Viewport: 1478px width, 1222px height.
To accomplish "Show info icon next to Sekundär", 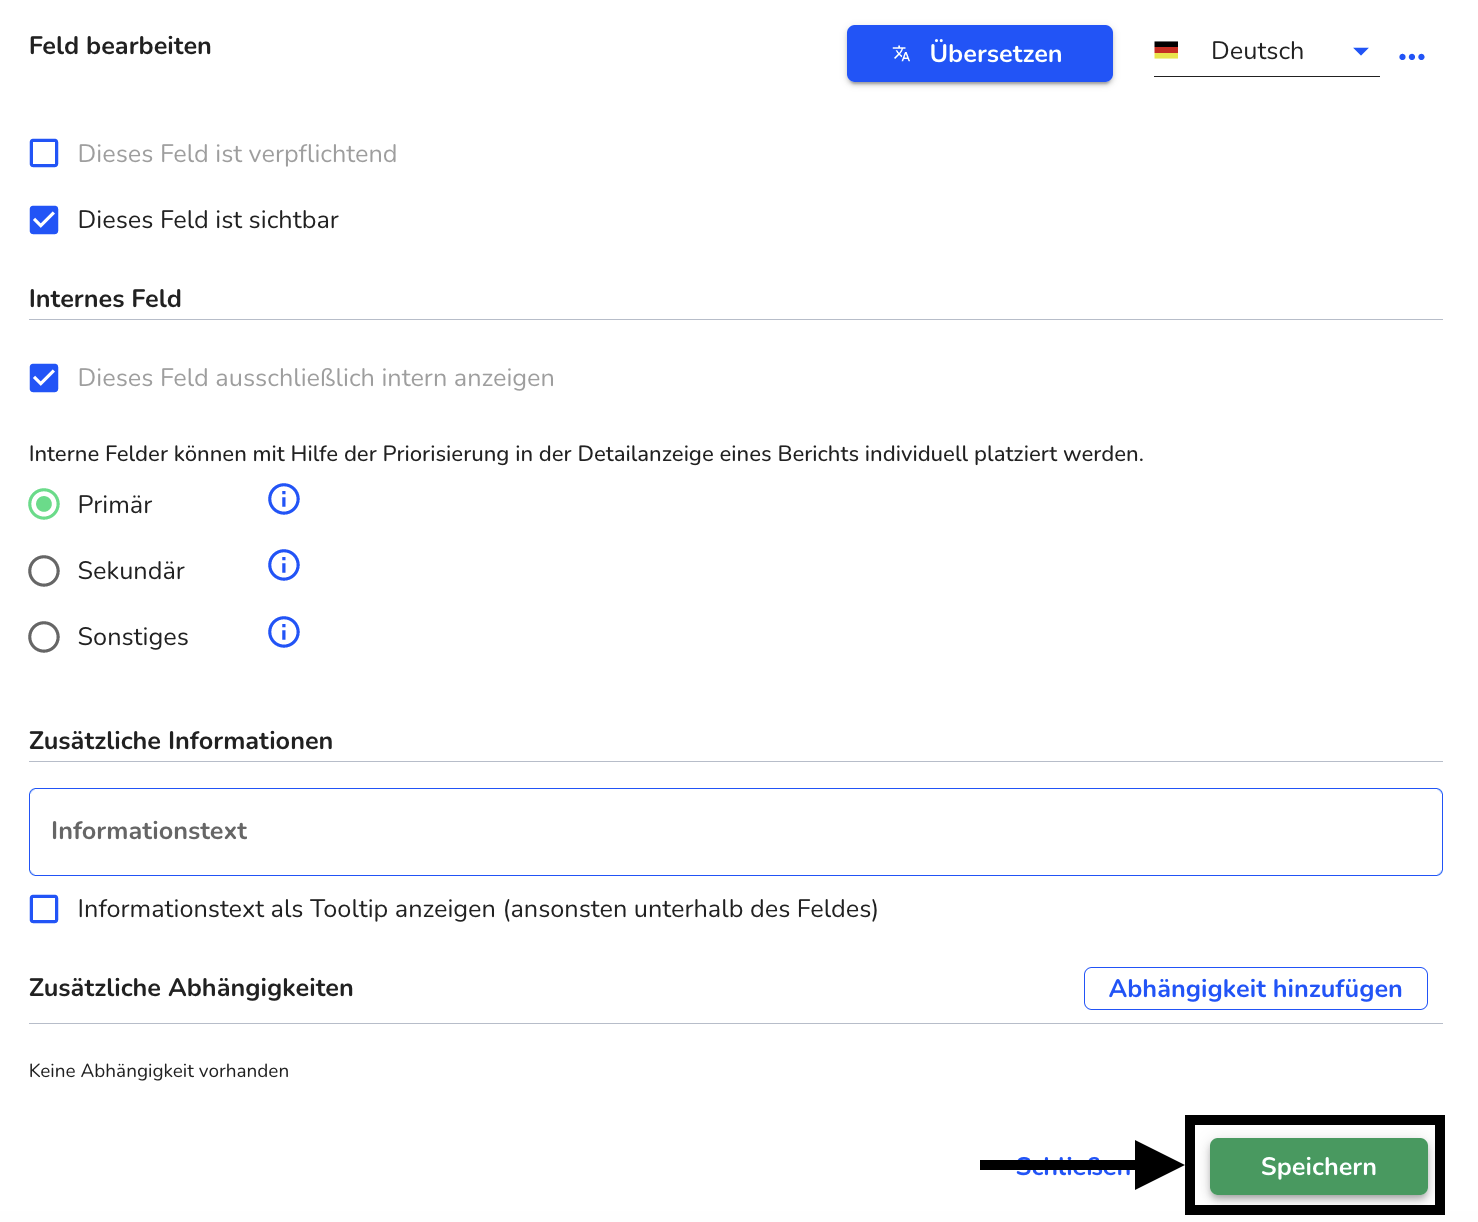I will coord(284,565).
